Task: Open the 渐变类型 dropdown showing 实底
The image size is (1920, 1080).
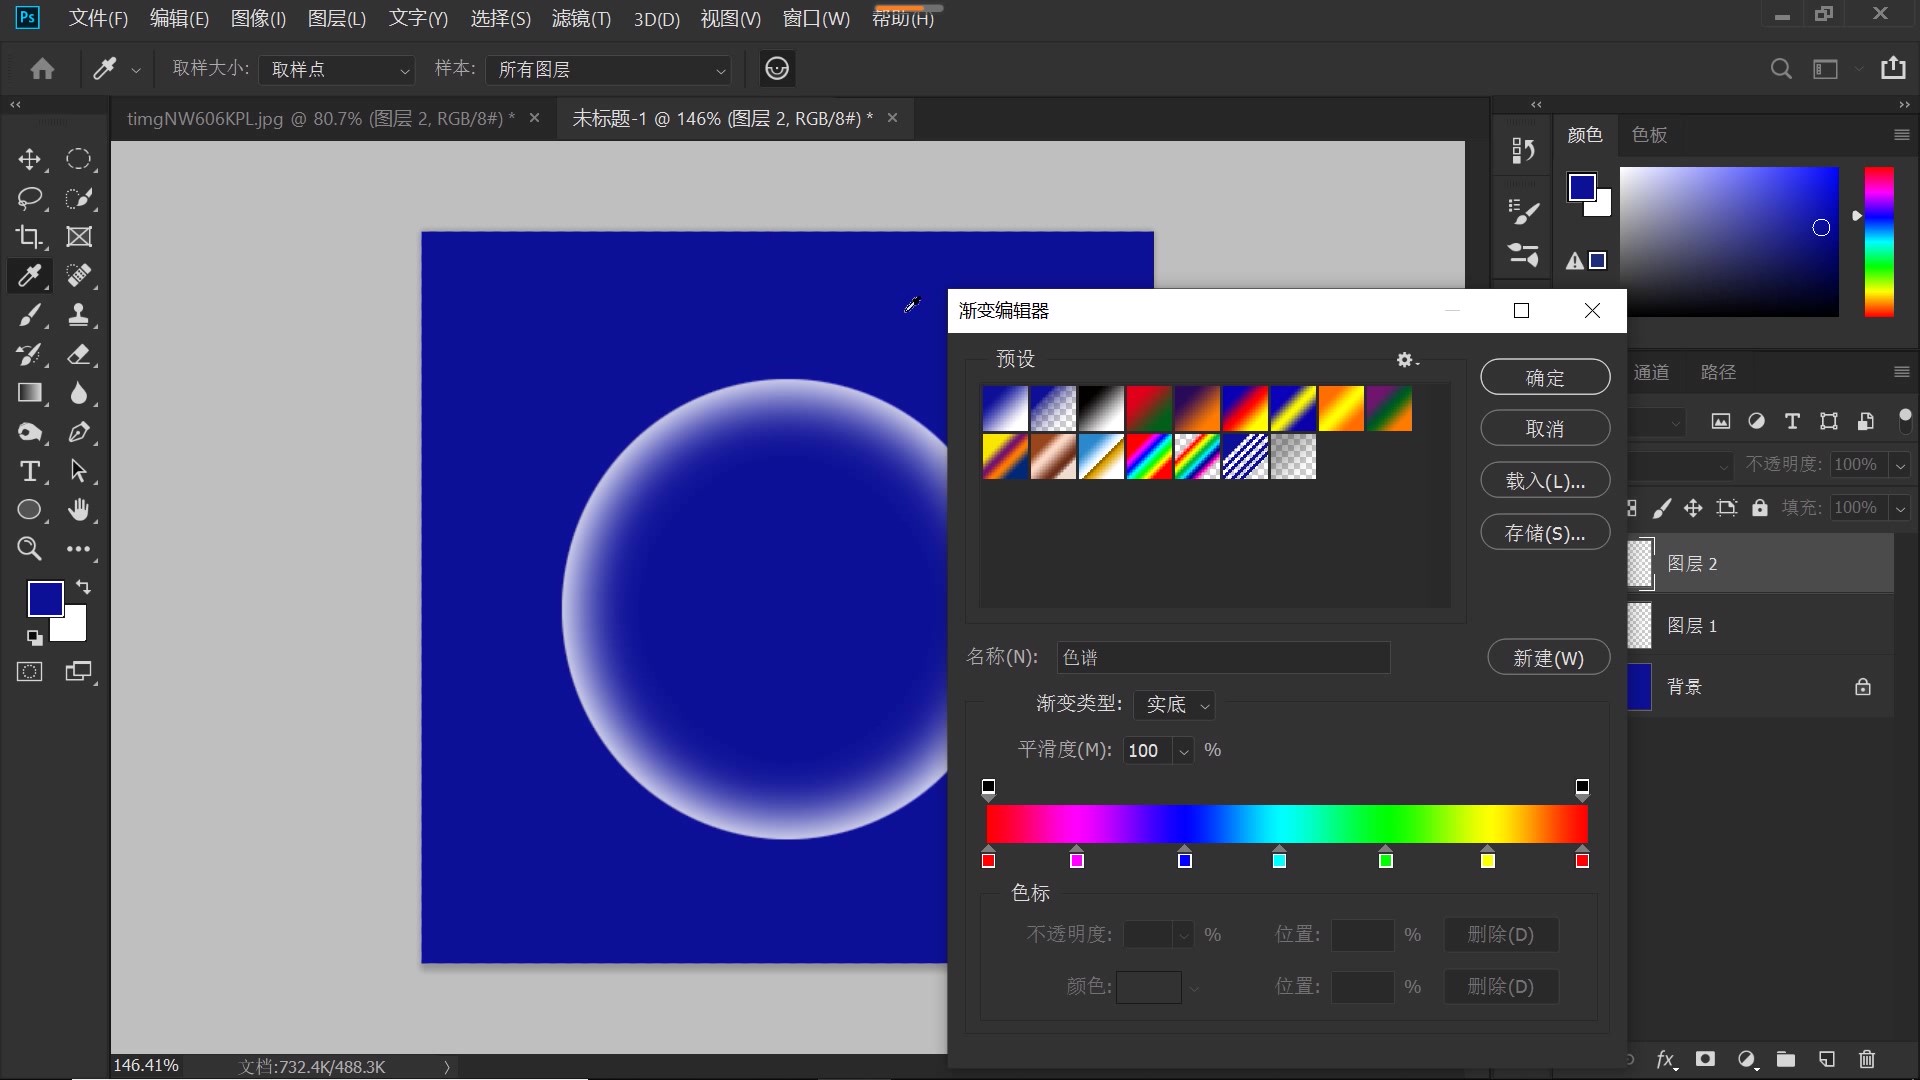Action: pos(1174,704)
